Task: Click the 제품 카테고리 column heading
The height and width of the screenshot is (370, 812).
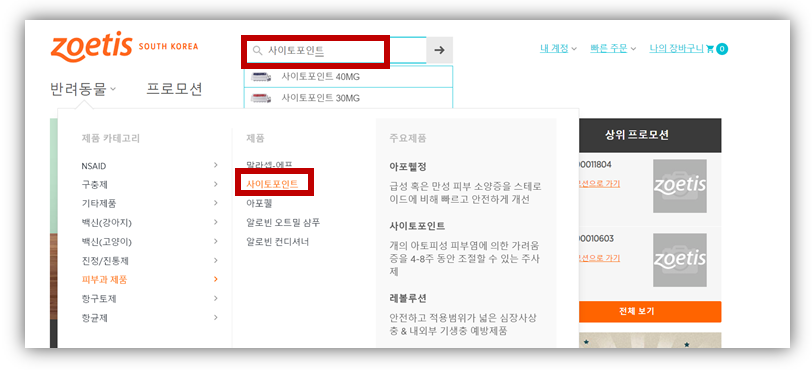Action: [111, 138]
